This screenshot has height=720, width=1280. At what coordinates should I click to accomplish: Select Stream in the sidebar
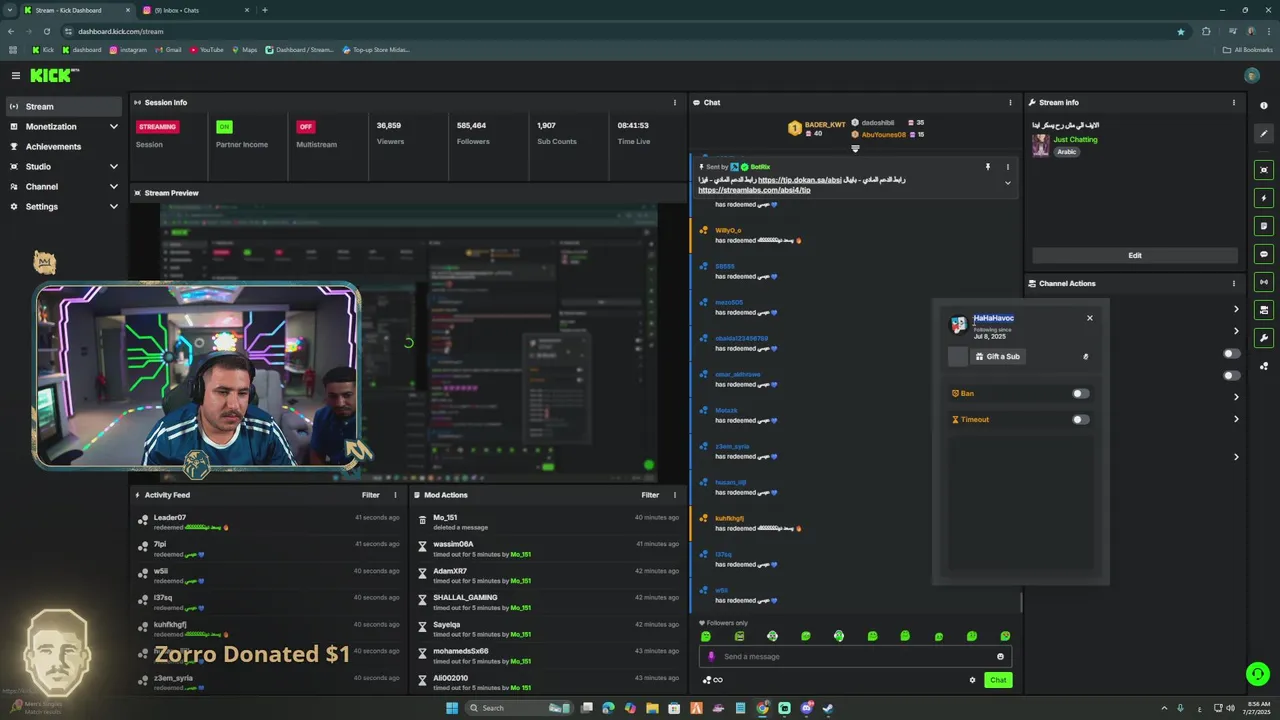point(64,107)
